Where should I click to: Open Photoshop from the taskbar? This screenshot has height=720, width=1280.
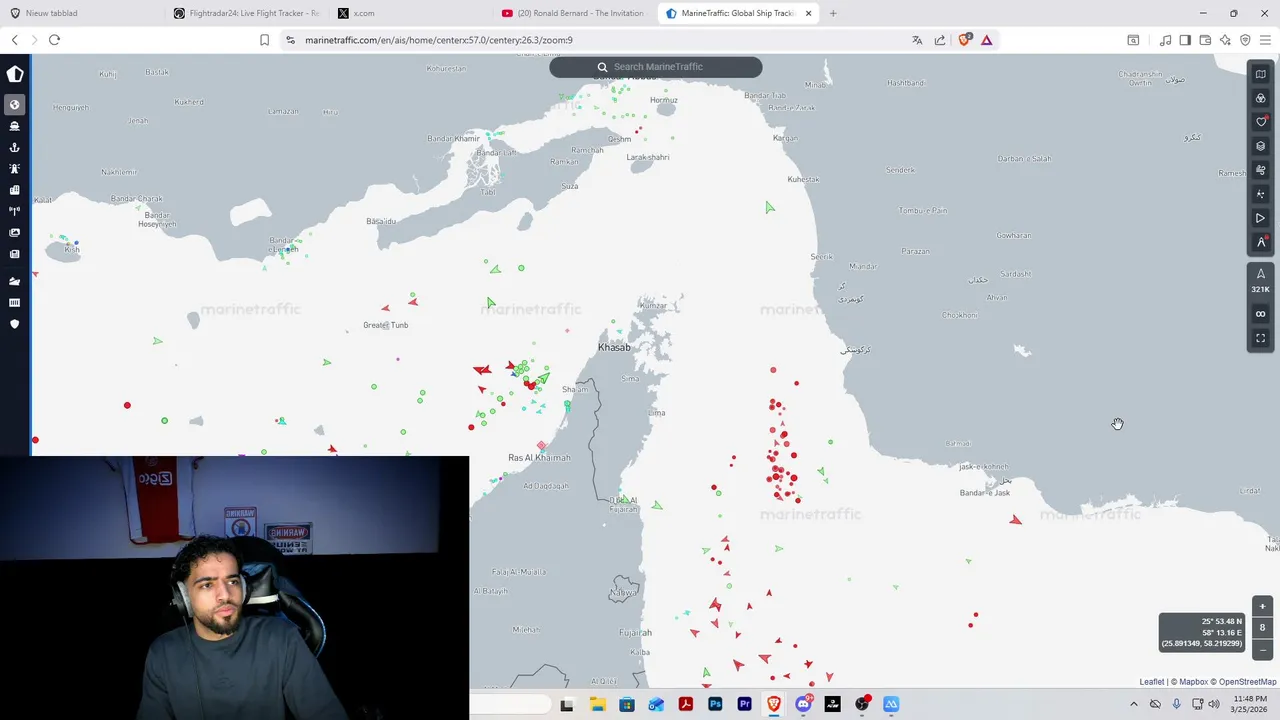click(715, 704)
